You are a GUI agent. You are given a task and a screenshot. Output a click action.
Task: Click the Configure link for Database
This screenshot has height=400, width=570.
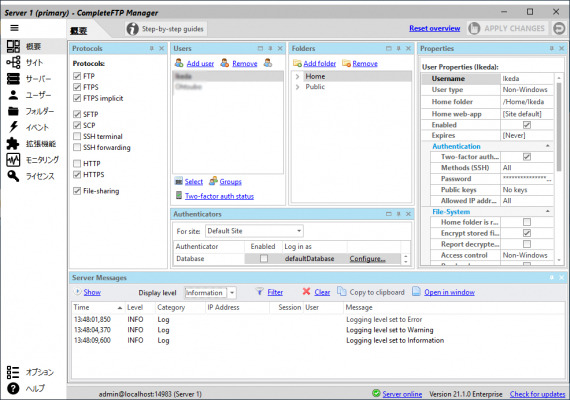[x=367, y=259]
